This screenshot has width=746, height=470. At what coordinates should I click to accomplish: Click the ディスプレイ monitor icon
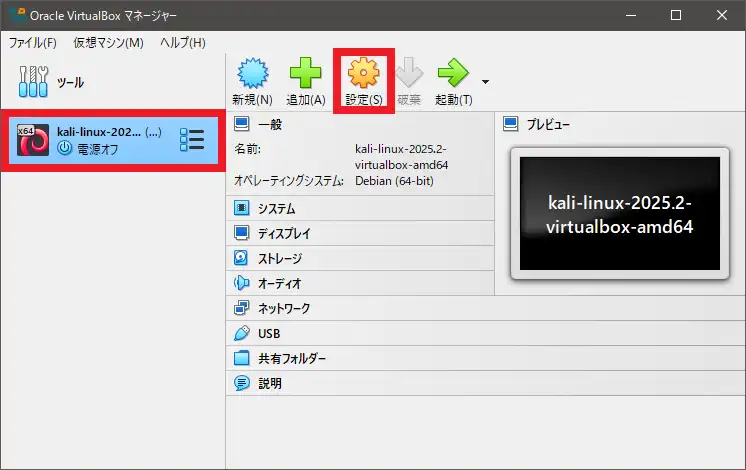[242, 233]
